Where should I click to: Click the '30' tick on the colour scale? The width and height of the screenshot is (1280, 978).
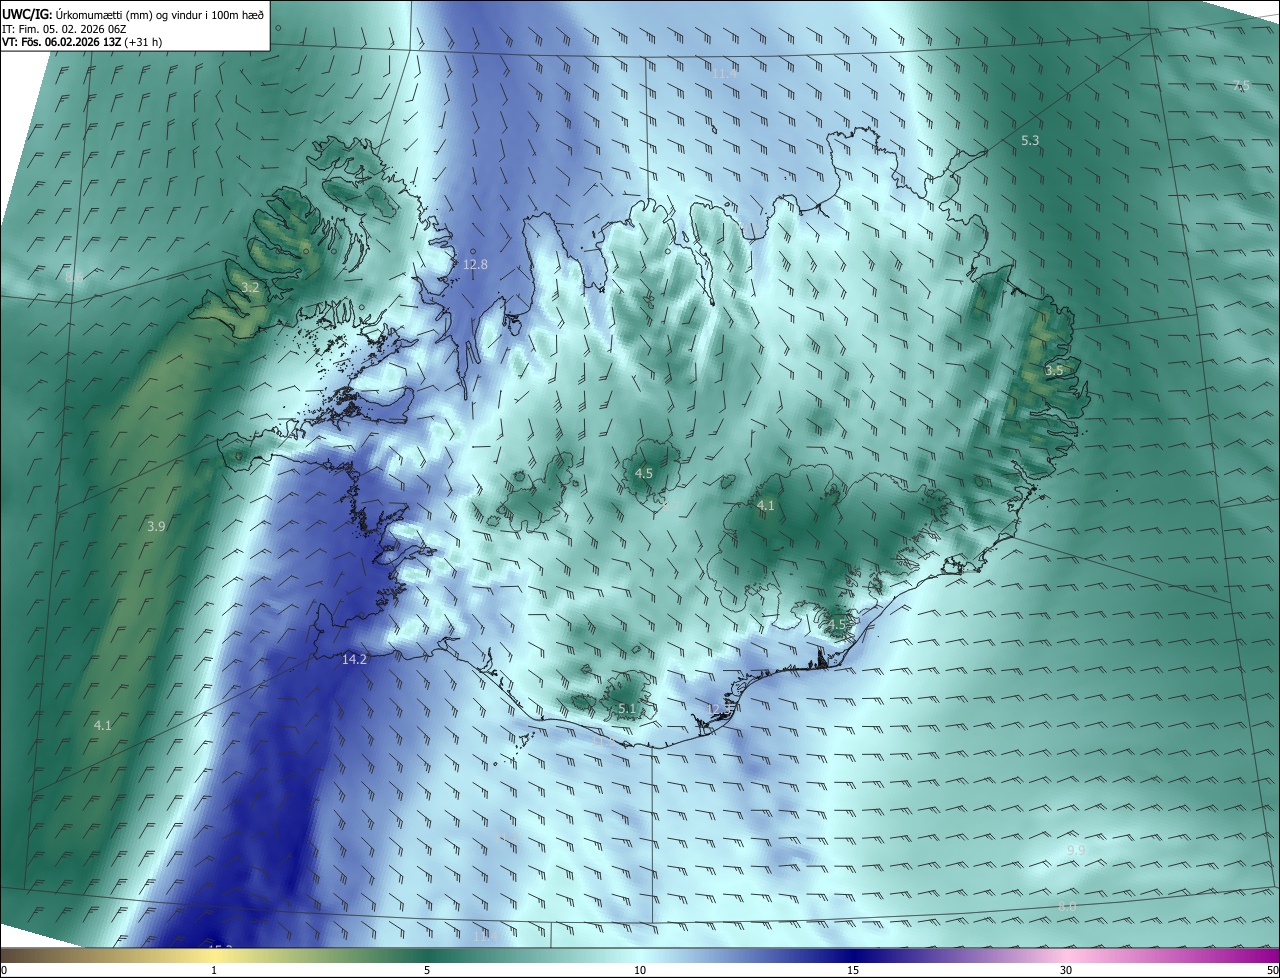tap(1066, 970)
